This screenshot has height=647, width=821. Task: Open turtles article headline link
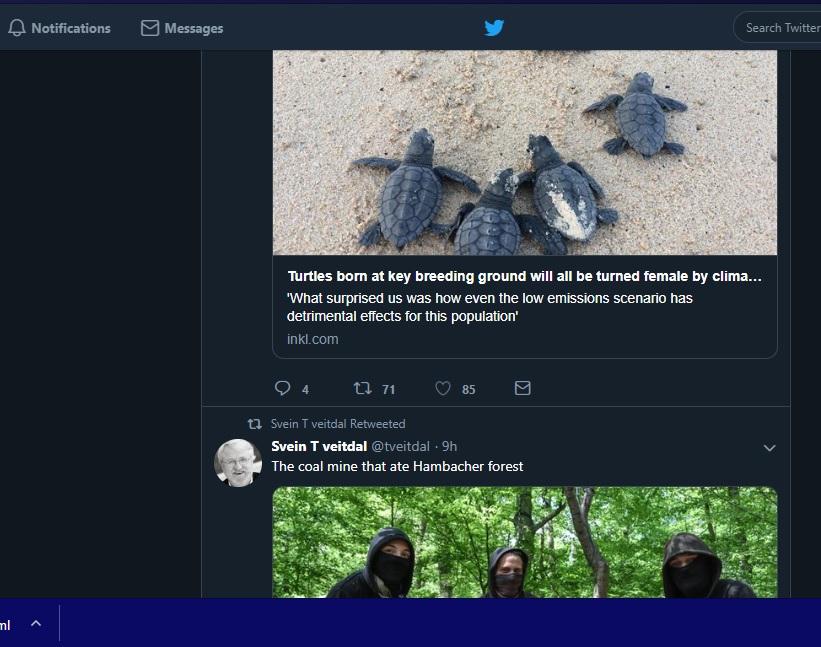pyautogui.click(x=524, y=276)
